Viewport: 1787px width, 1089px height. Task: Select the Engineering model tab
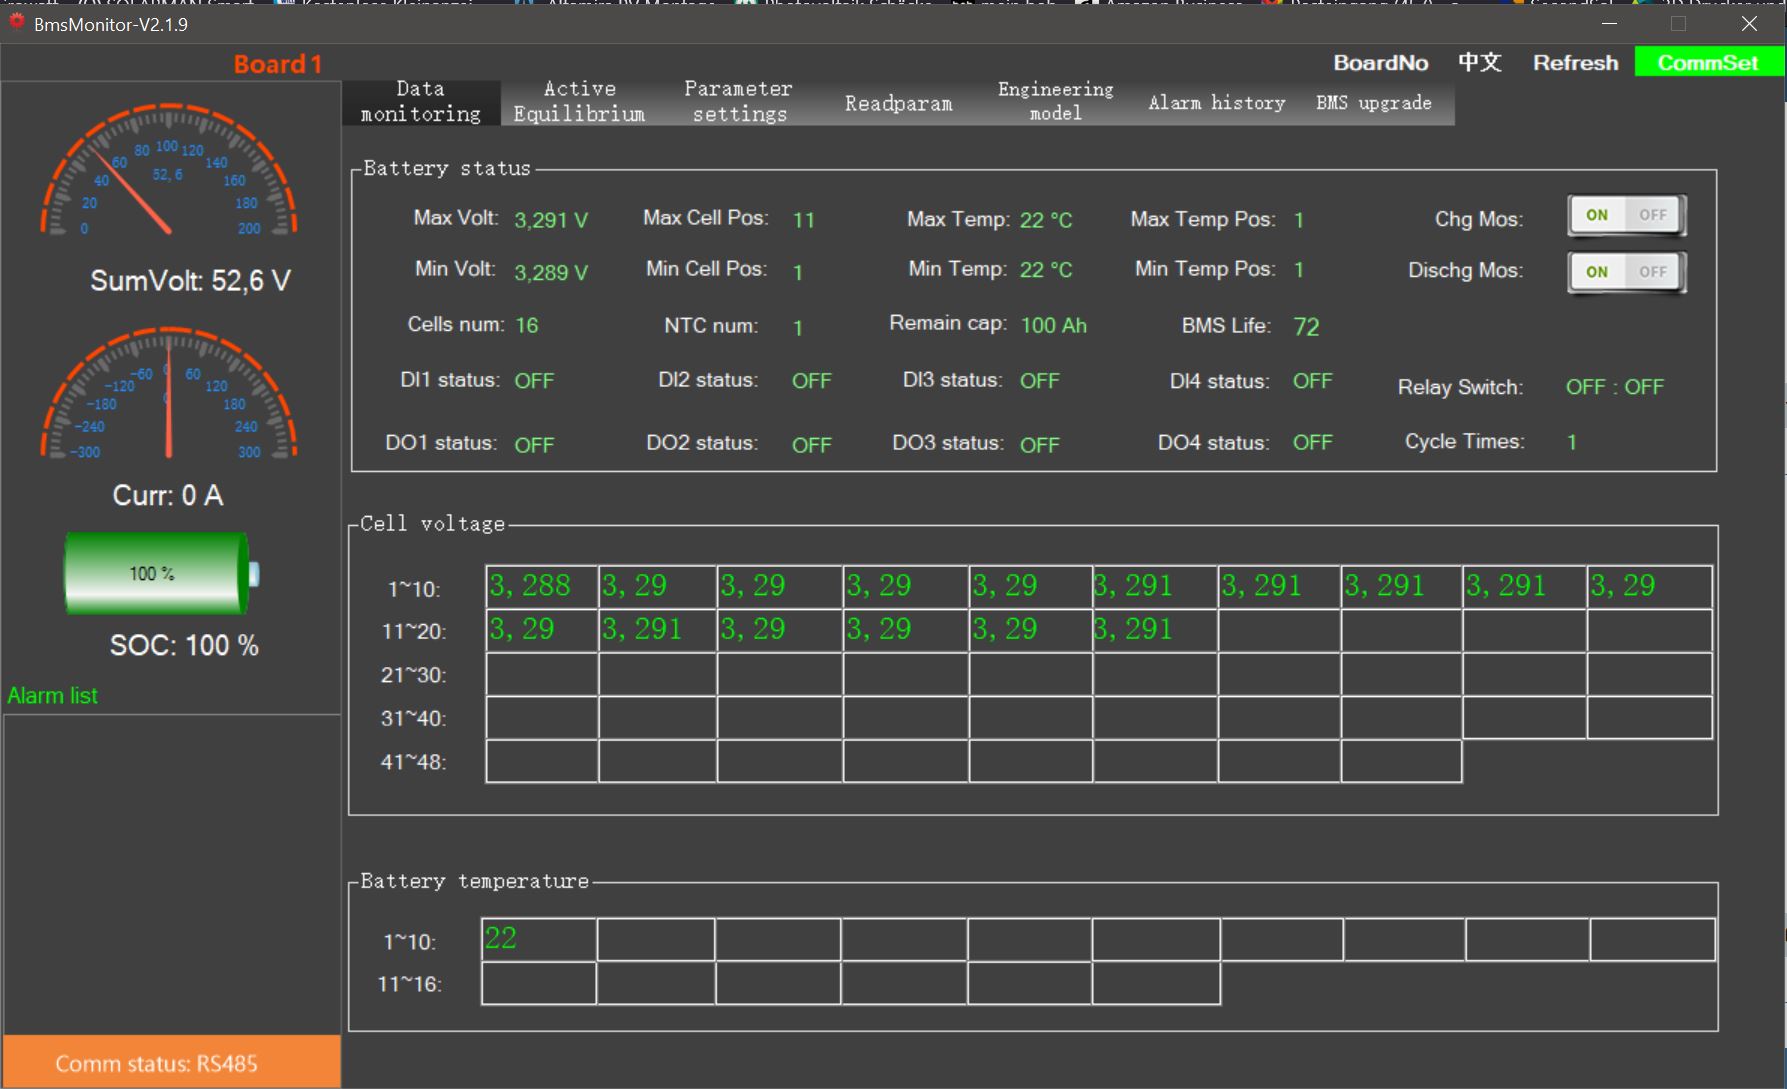[1055, 102]
